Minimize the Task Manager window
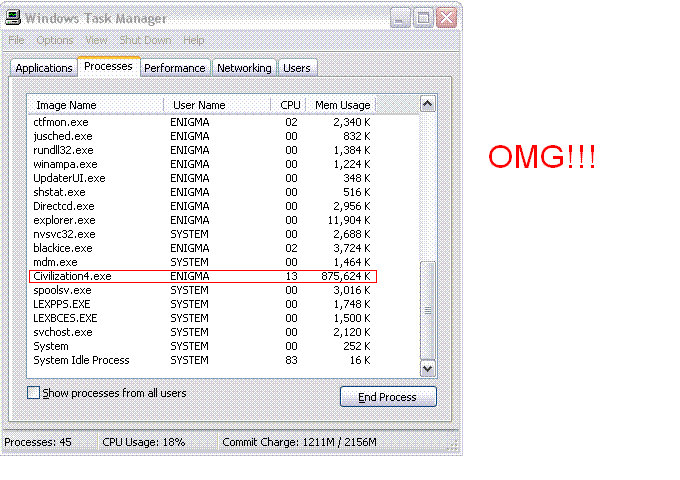The width and height of the screenshot is (680, 480). pos(400,18)
